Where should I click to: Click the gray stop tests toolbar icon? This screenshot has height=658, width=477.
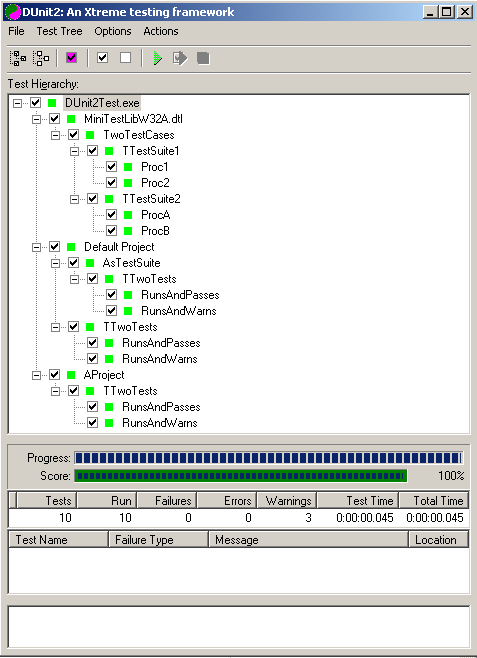[203, 58]
